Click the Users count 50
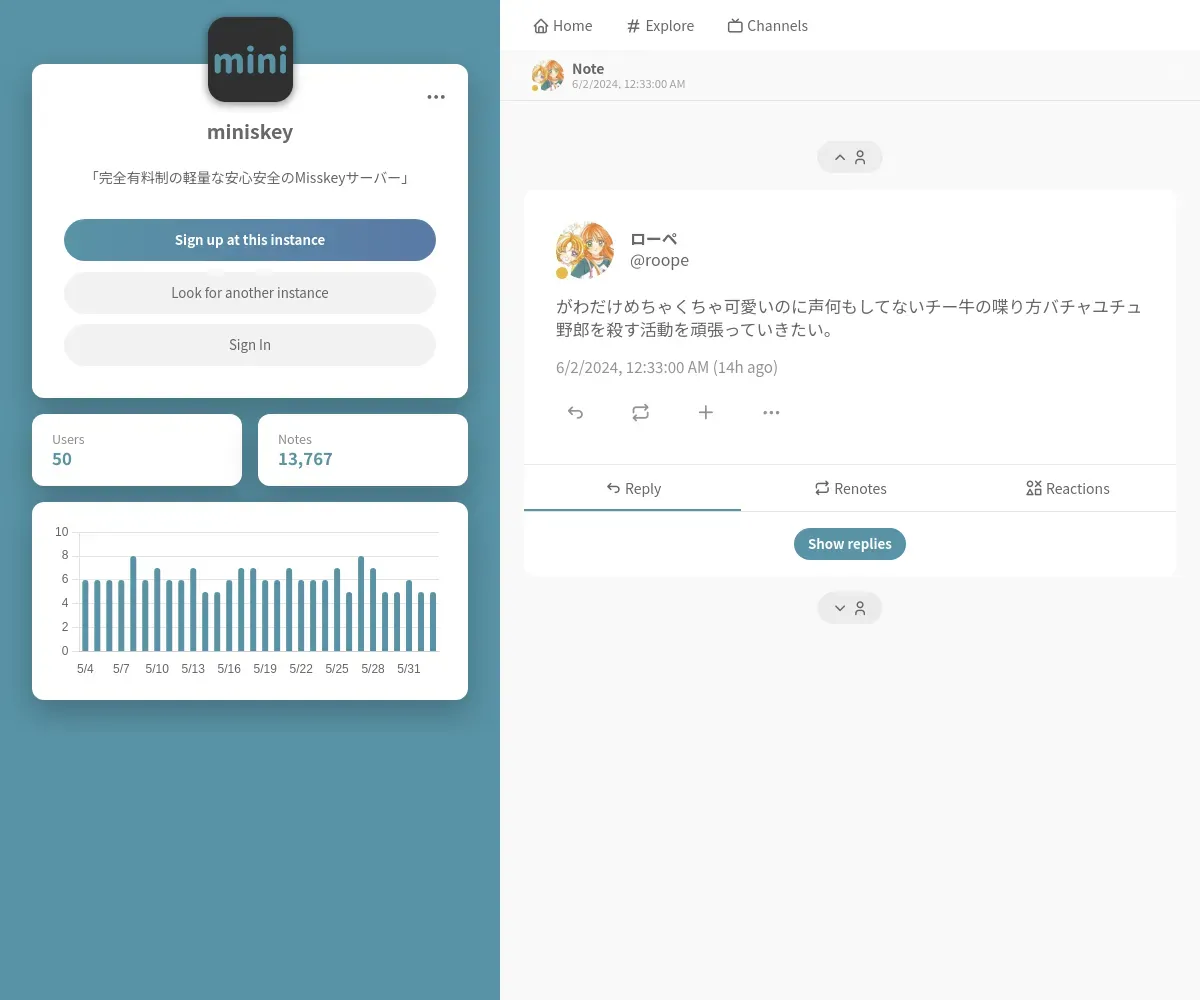The image size is (1200, 1000). coord(62,459)
